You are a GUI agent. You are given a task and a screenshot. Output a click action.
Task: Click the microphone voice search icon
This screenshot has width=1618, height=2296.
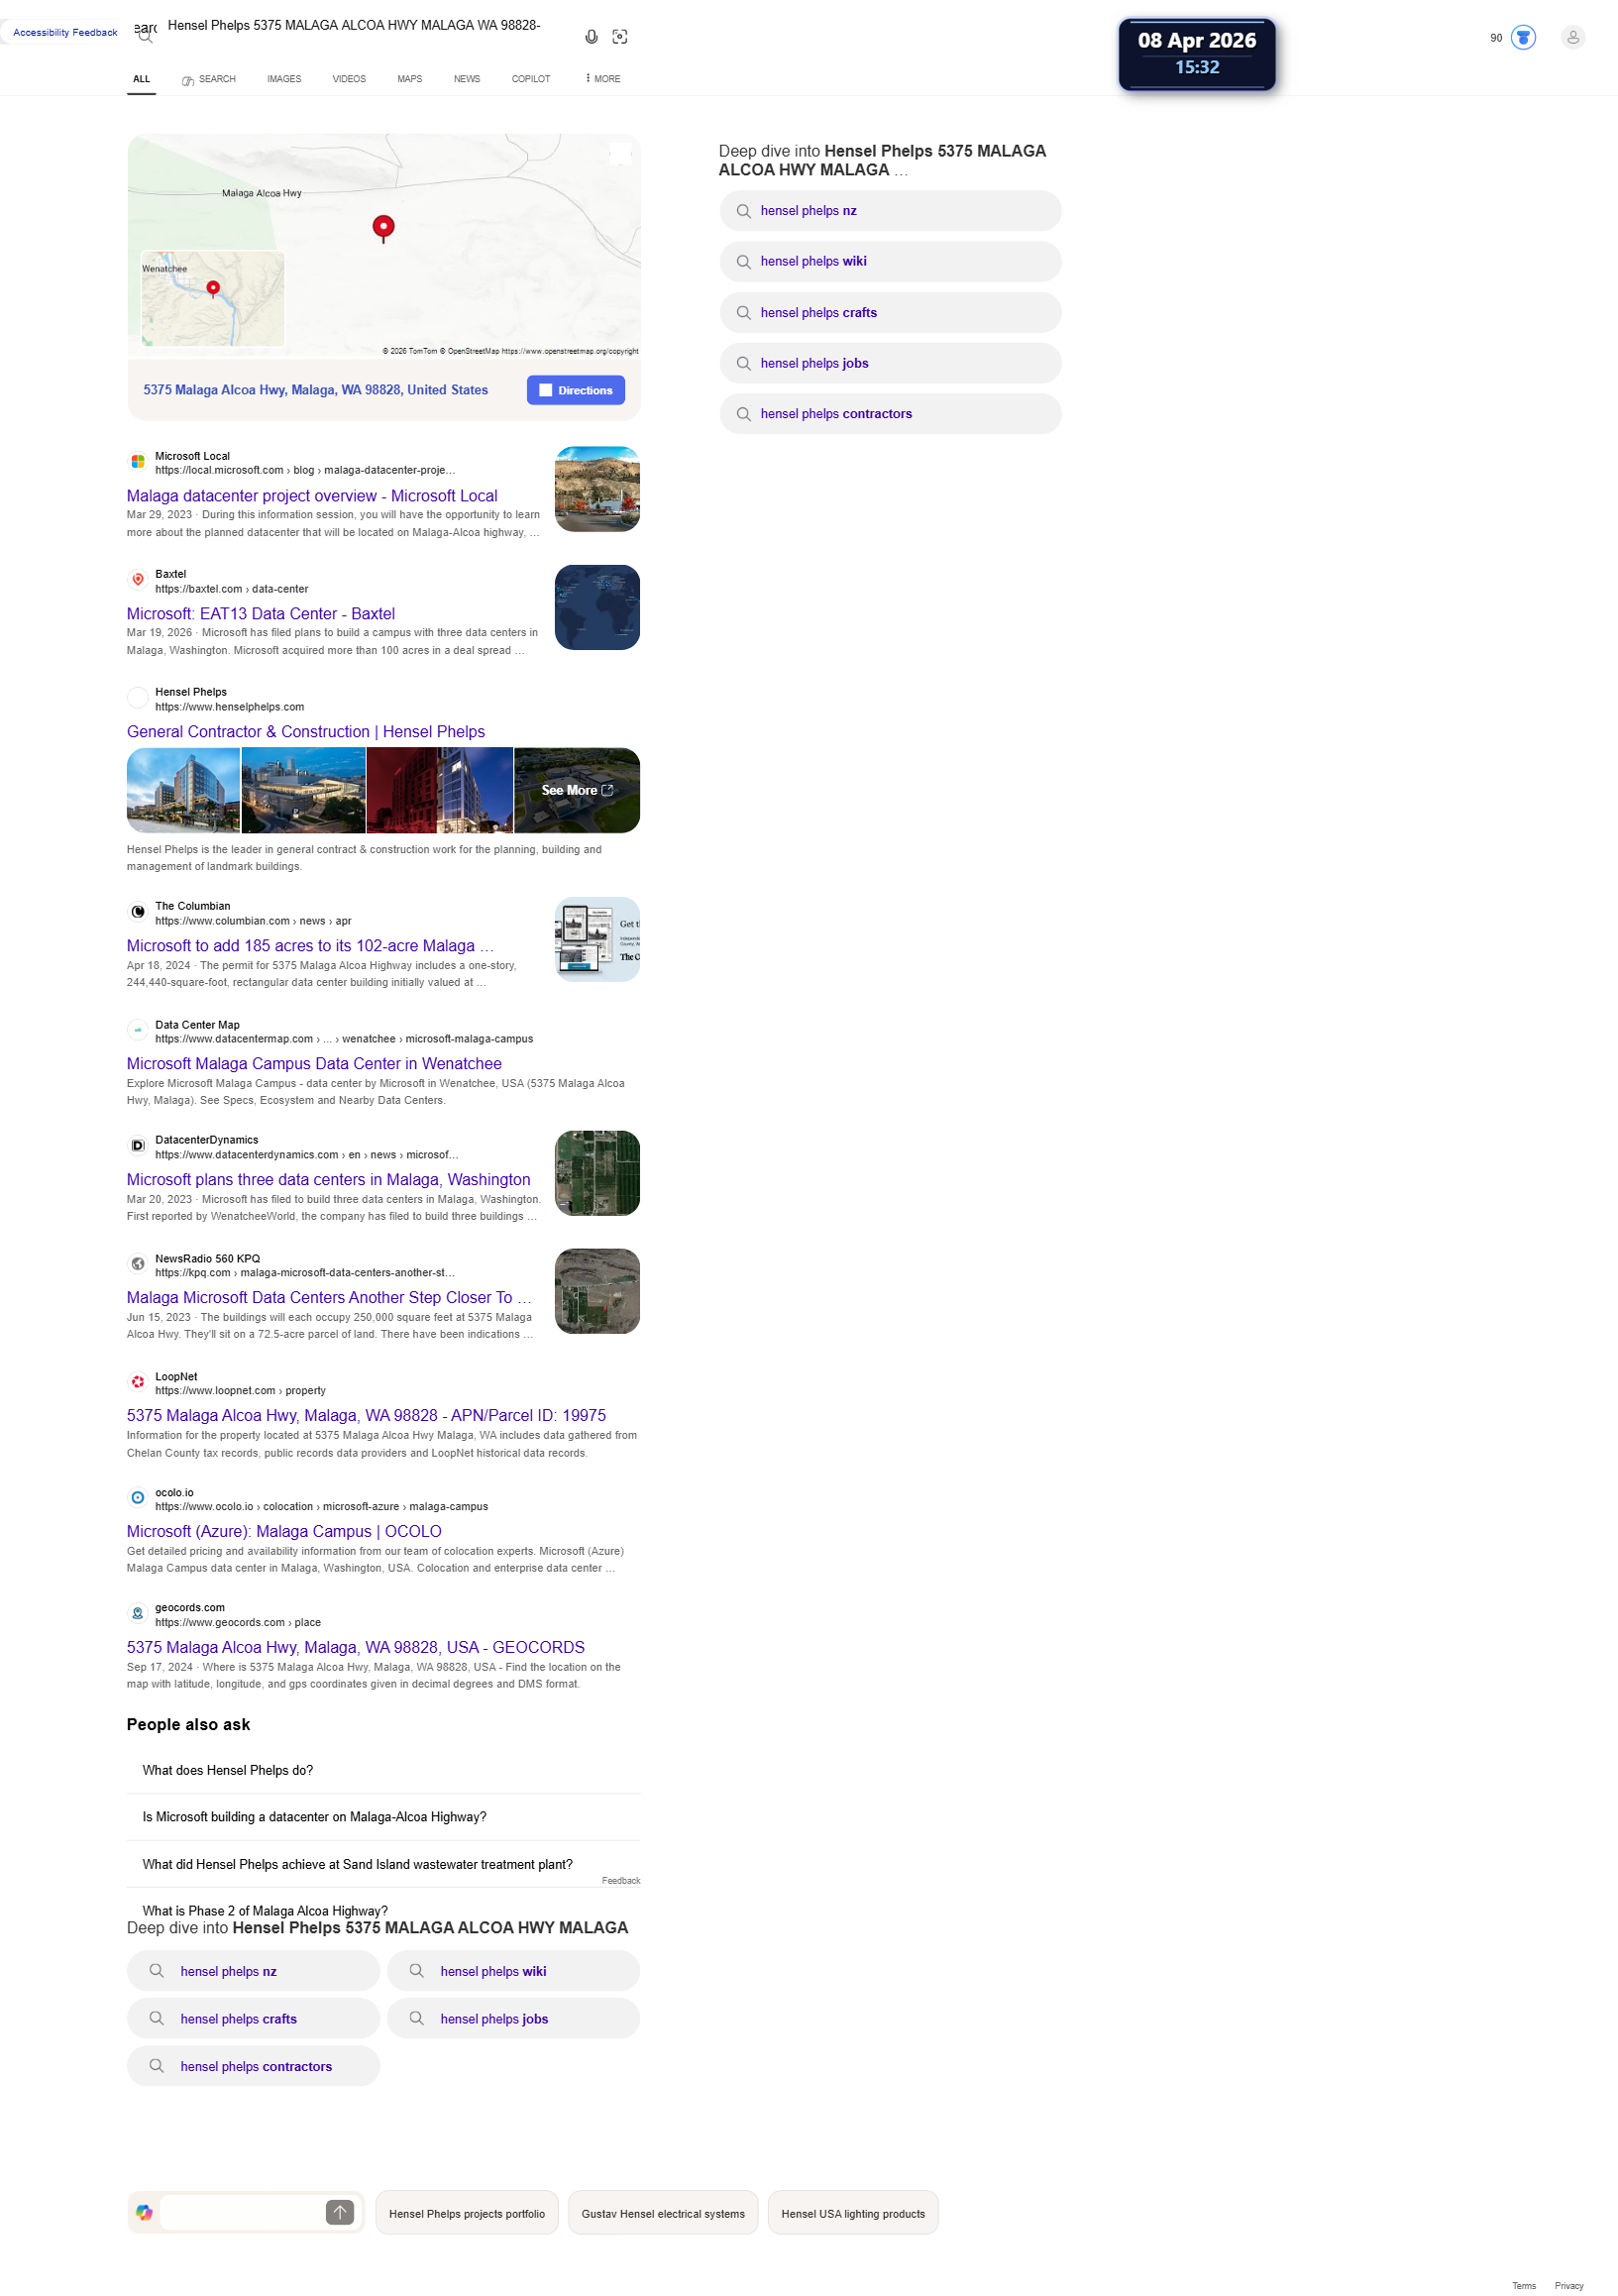click(x=591, y=37)
